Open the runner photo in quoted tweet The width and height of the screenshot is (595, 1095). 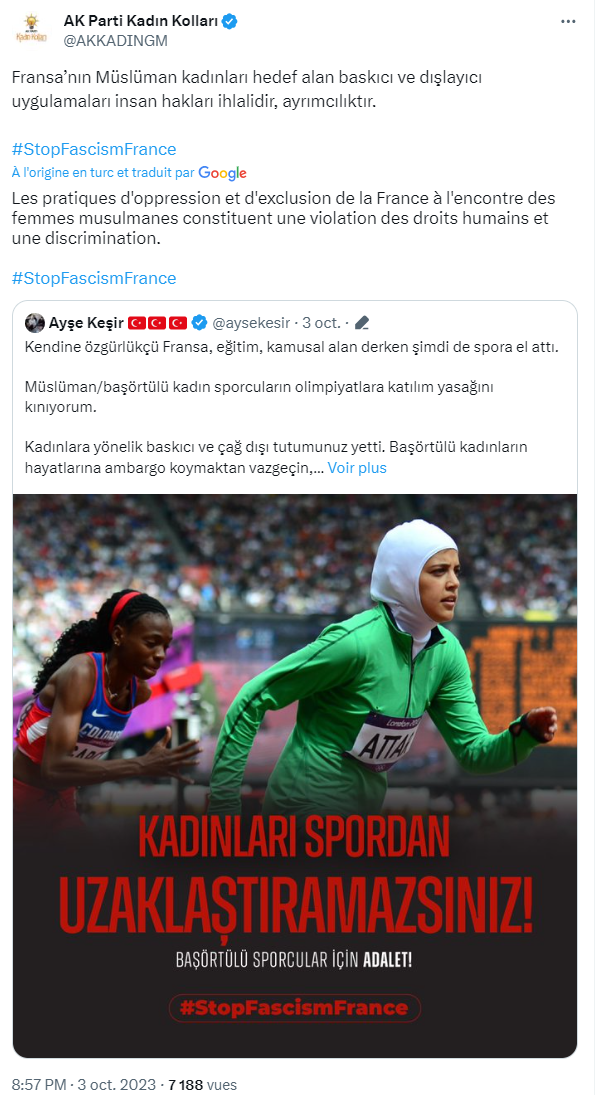coord(295,775)
